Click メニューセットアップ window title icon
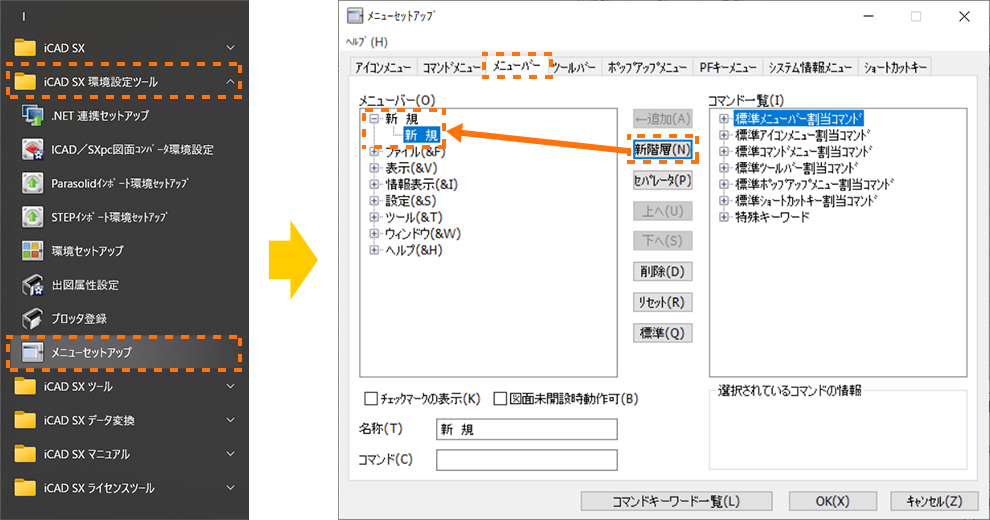The height and width of the screenshot is (520, 990). tap(355, 16)
